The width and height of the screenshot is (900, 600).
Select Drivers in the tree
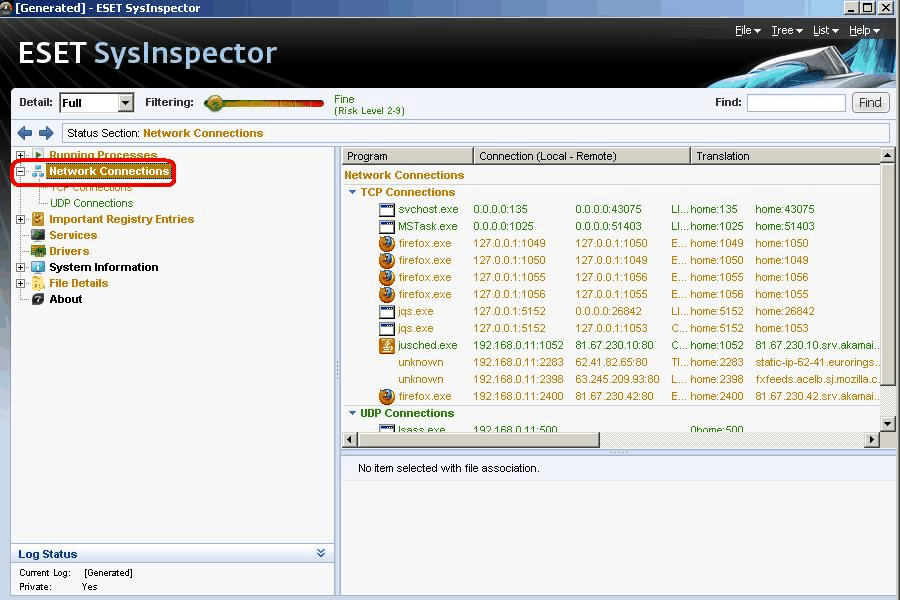point(69,251)
